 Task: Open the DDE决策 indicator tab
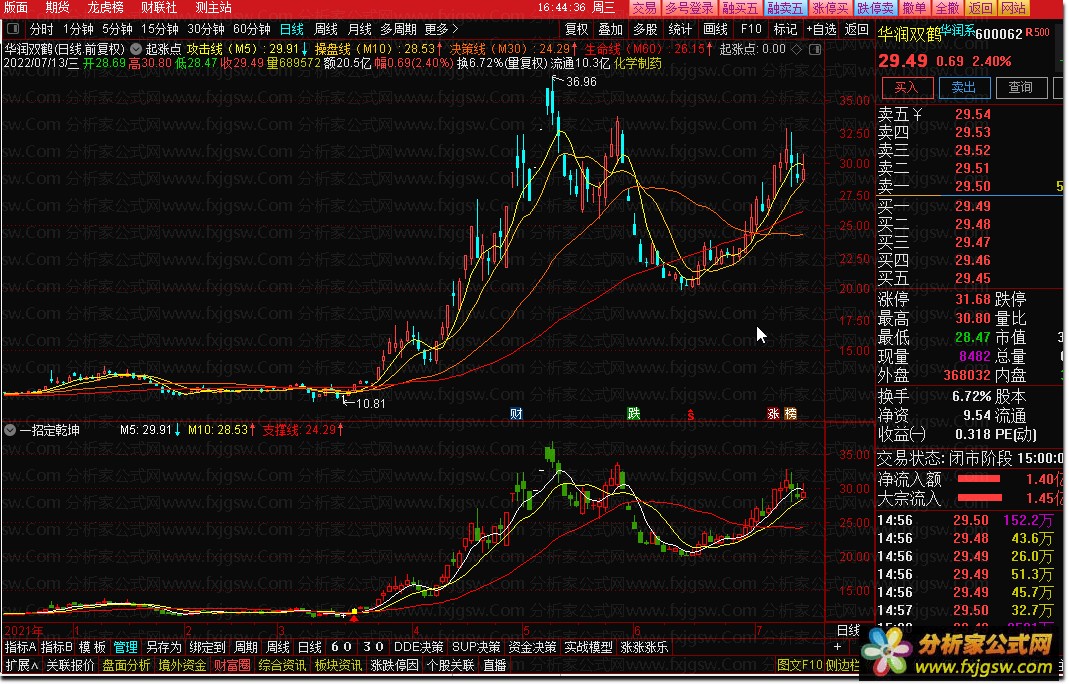click(x=419, y=647)
